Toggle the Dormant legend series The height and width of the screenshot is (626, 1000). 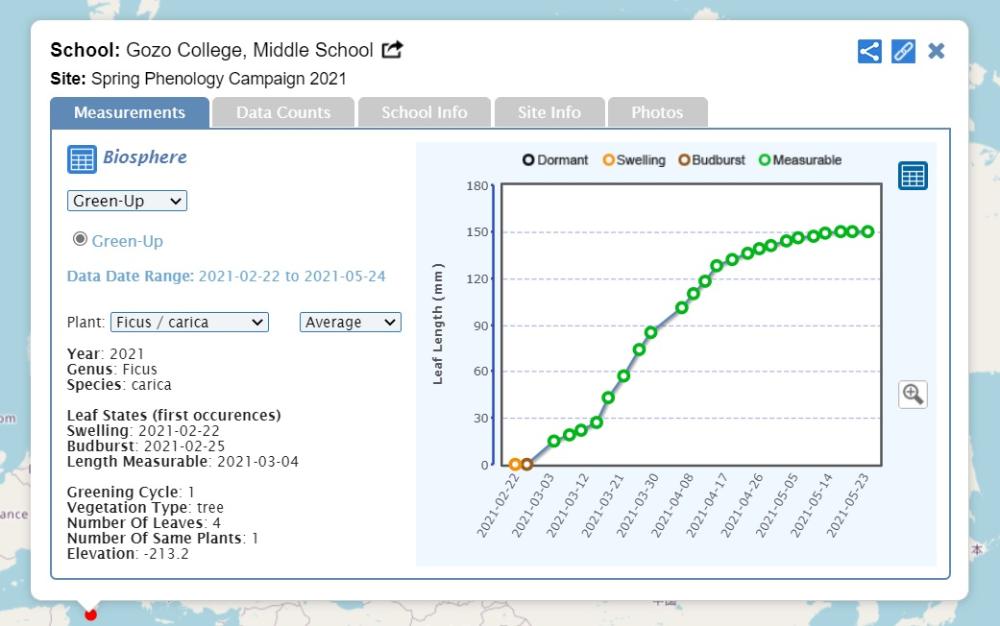(x=555, y=160)
